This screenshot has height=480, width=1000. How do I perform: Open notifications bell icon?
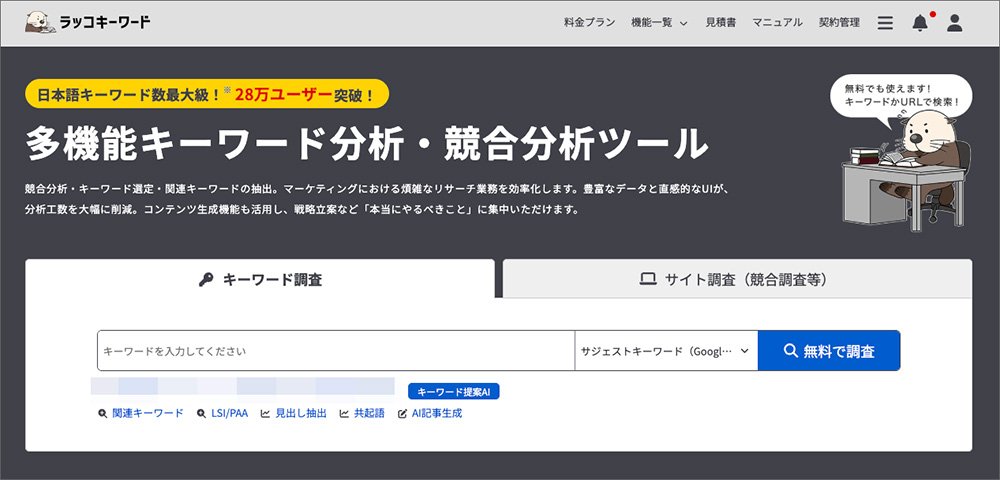[x=920, y=23]
